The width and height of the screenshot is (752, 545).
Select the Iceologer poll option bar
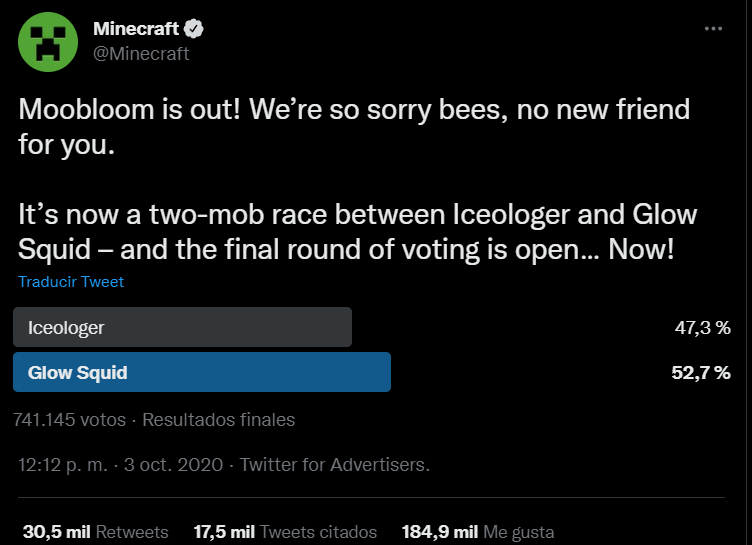click(182, 327)
